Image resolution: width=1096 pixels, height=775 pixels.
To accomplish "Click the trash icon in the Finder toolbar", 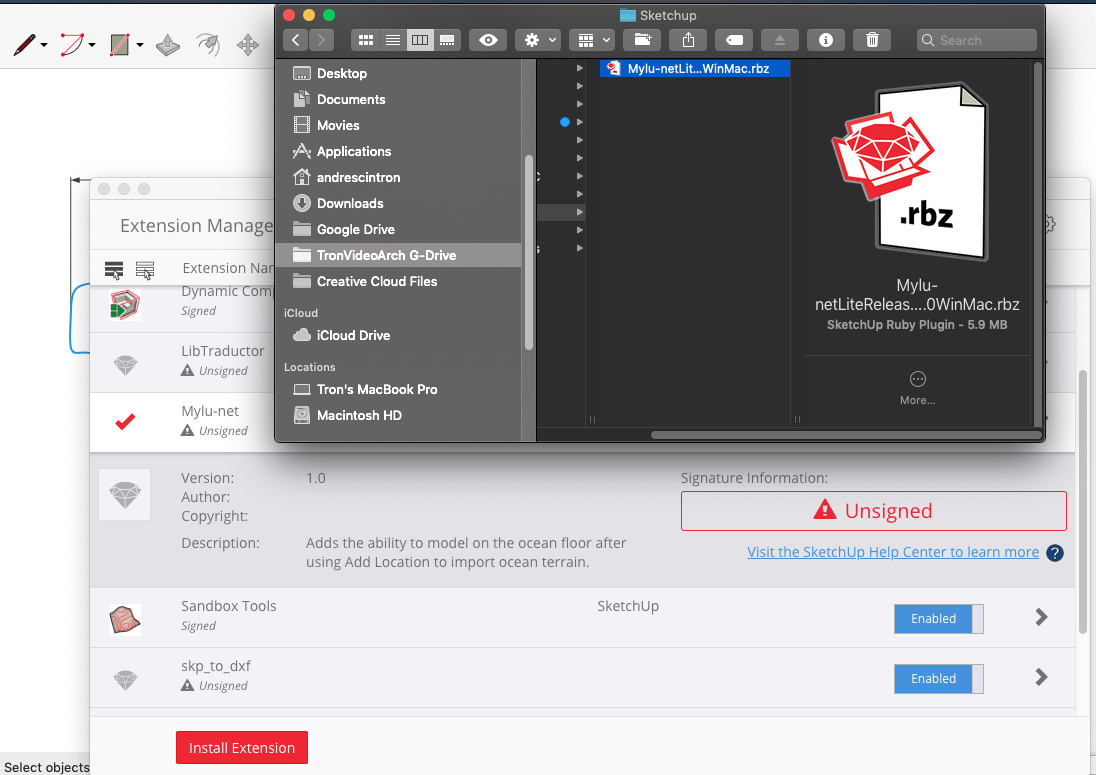I will coord(871,40).
